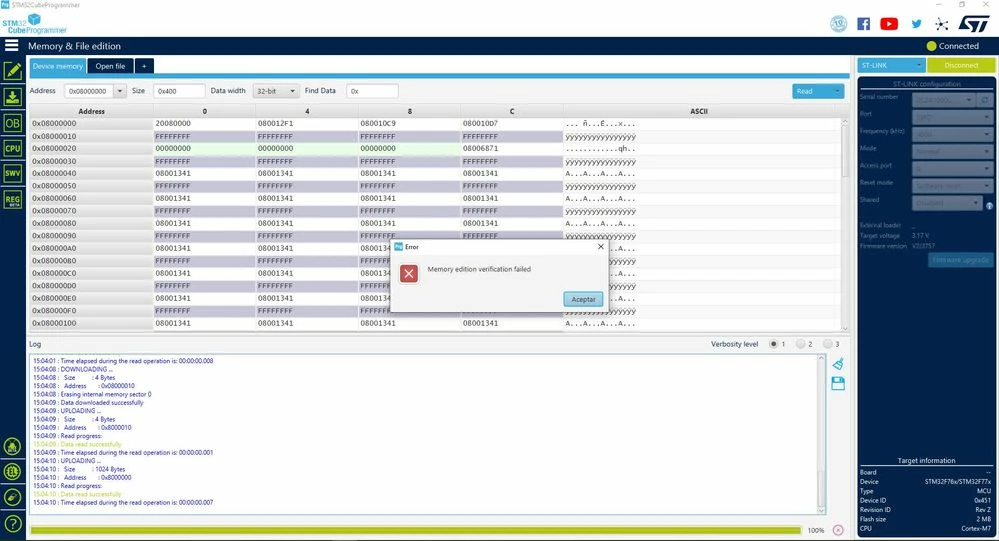Open the EL external loader icon

(x=13, y=472)
